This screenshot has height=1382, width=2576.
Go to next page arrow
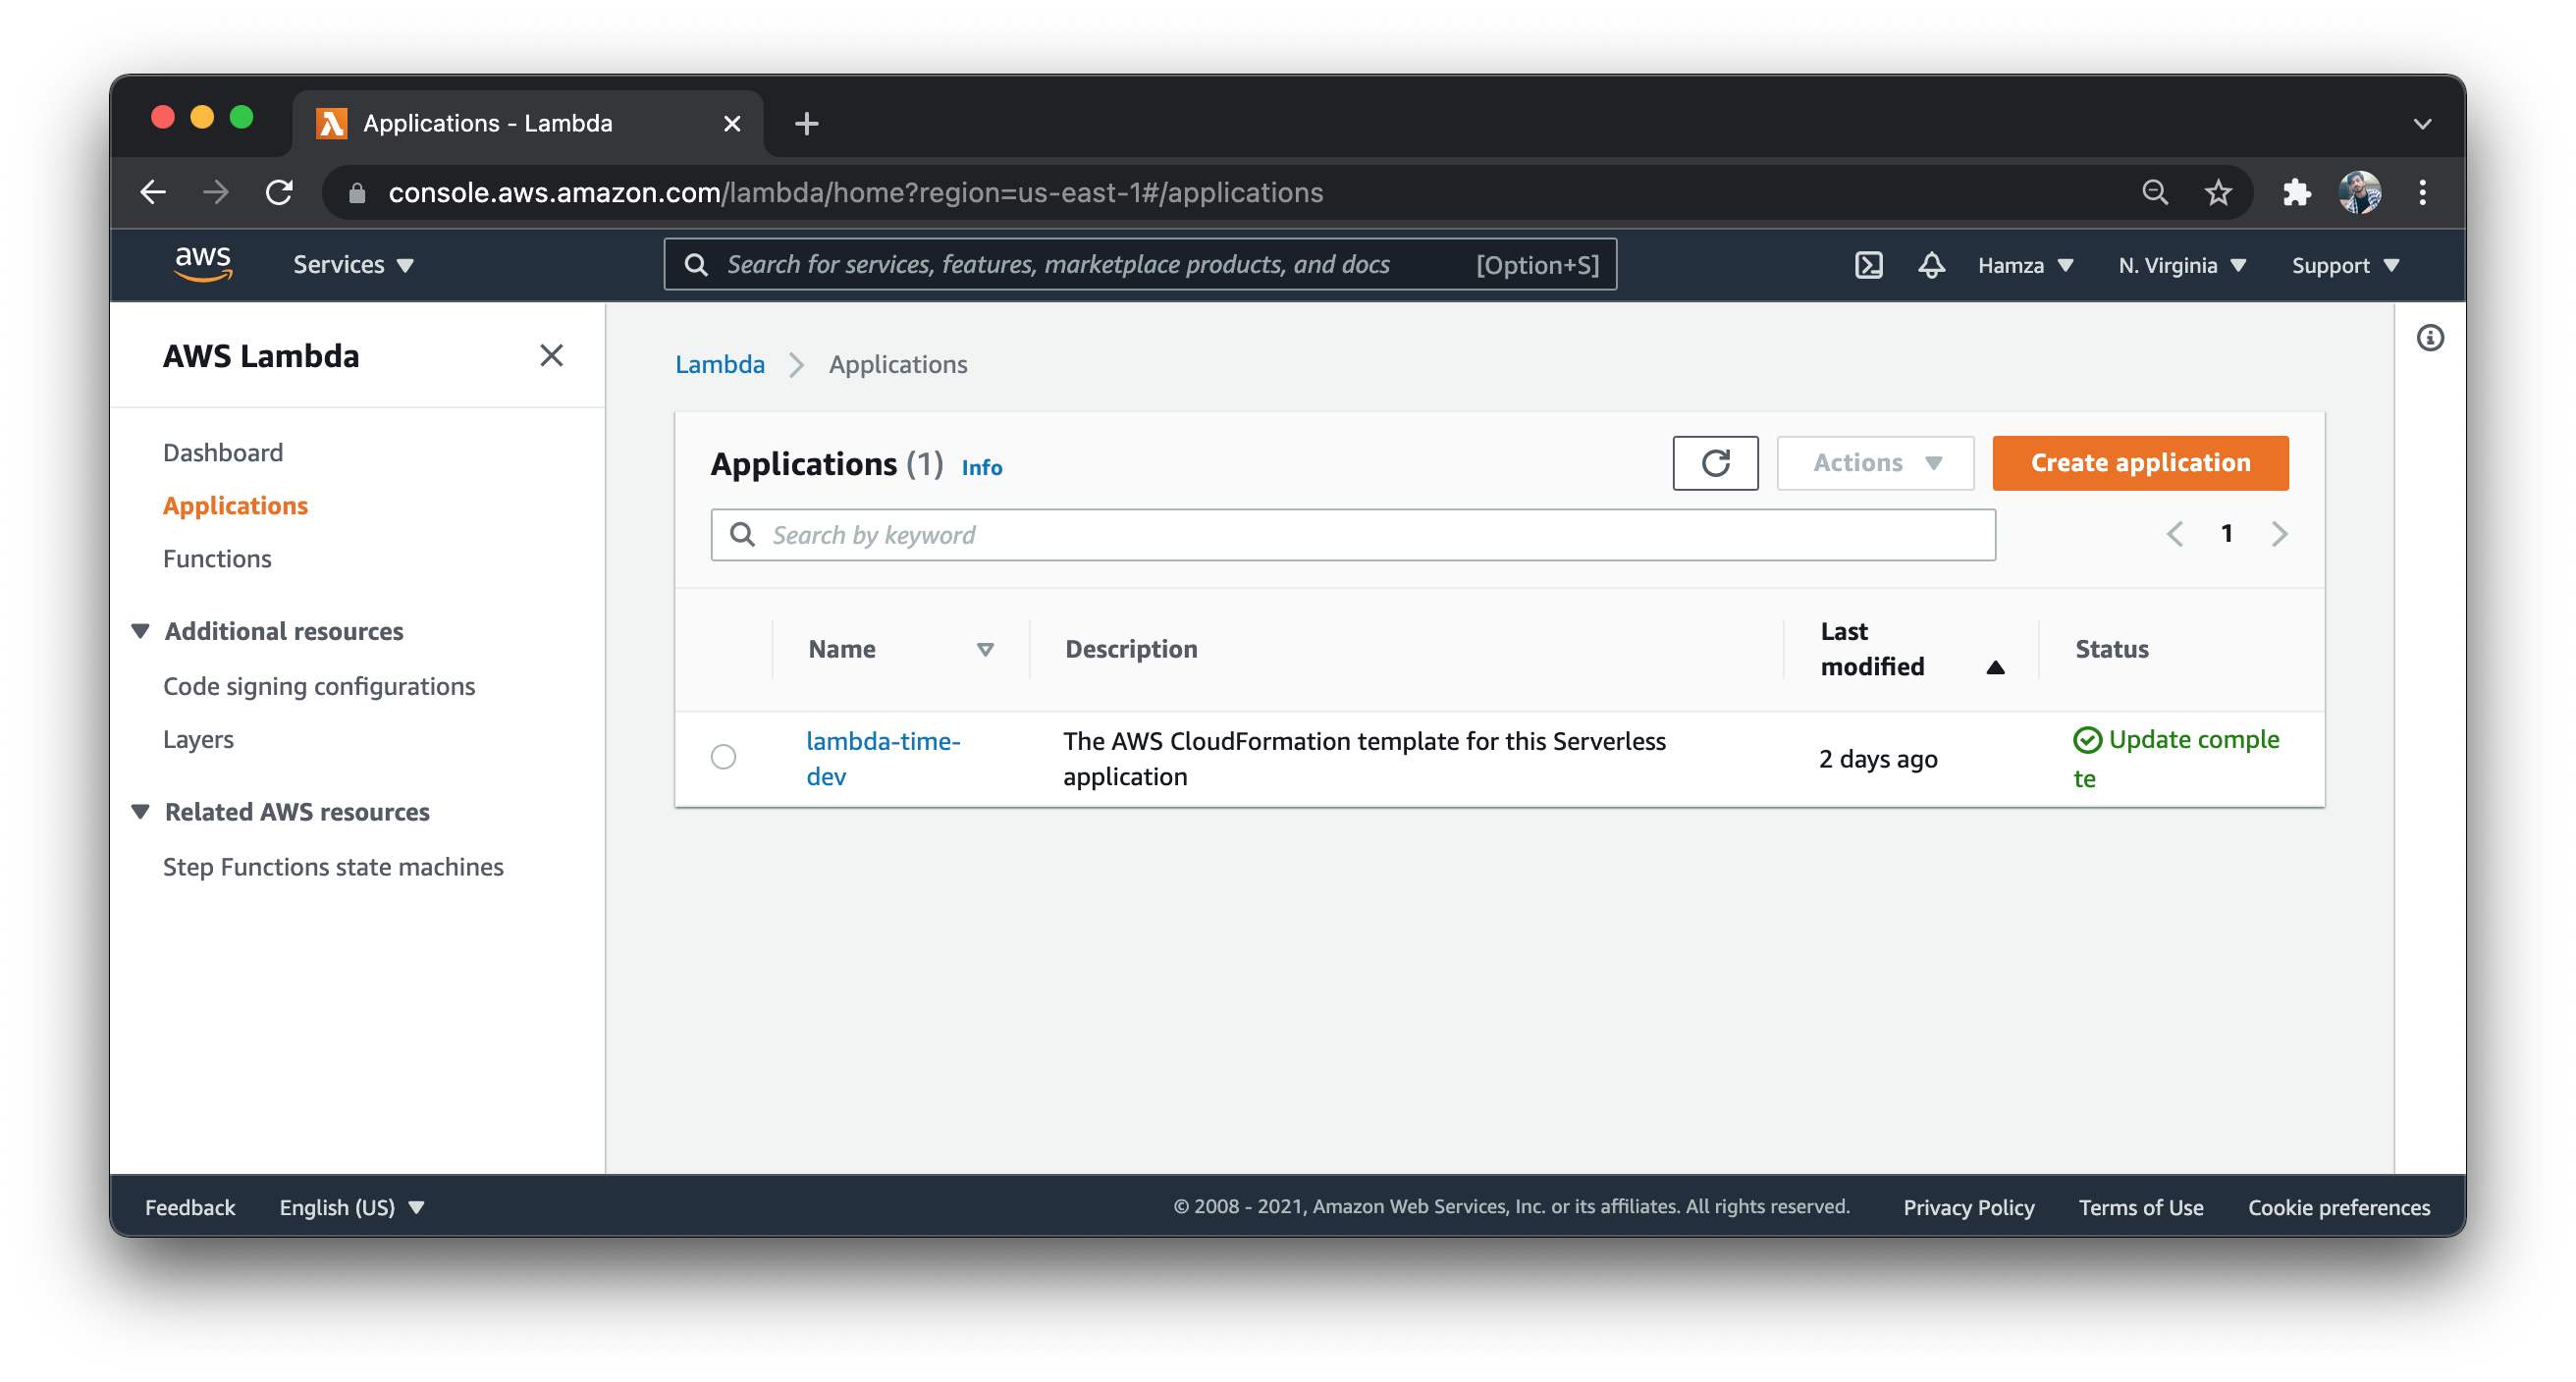pos(2278,534)
